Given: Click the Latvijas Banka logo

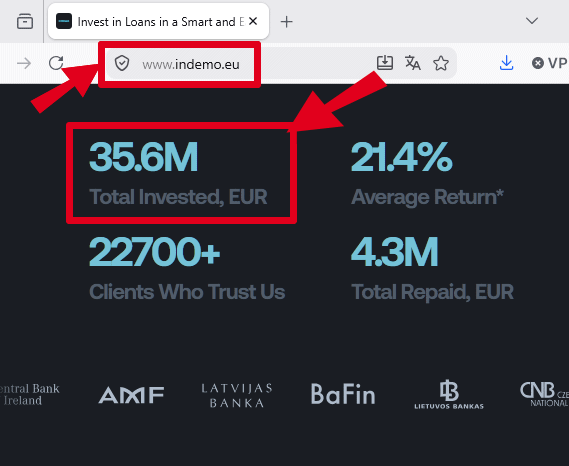Looking at the screenshot, I should click(237, 395).
